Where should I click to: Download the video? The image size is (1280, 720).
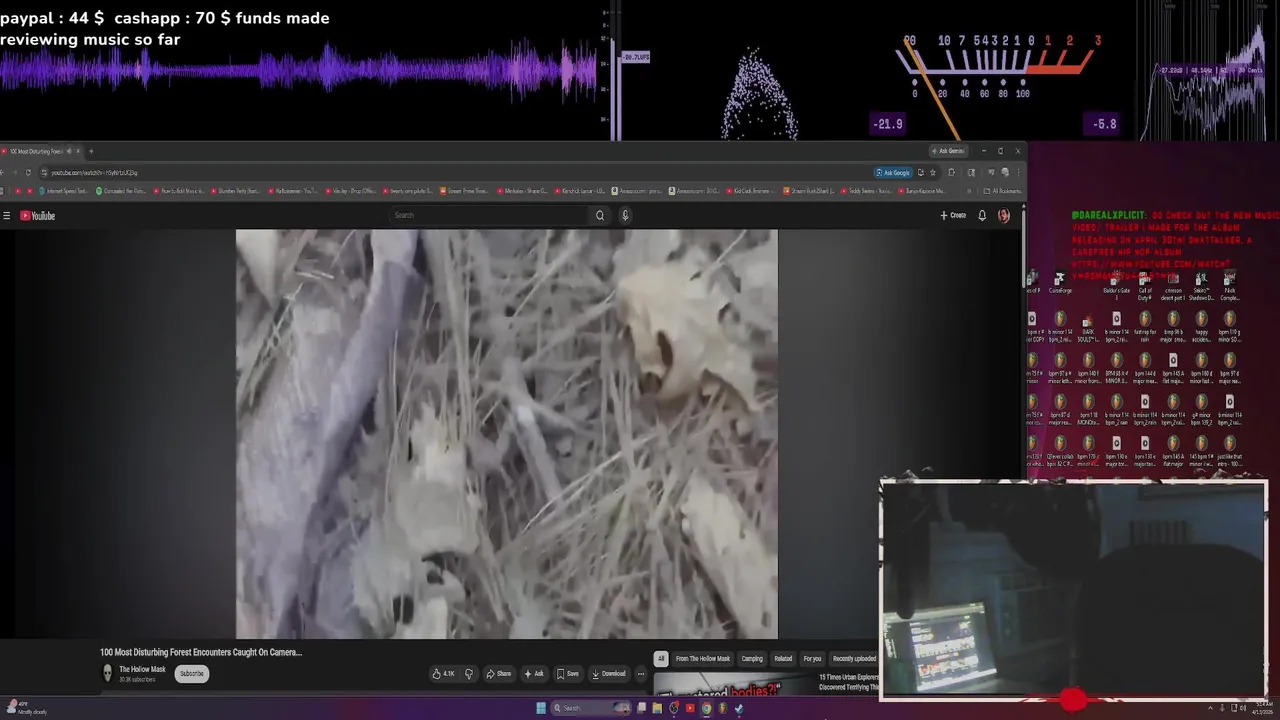pyautogui.click(x=608, y=674)
